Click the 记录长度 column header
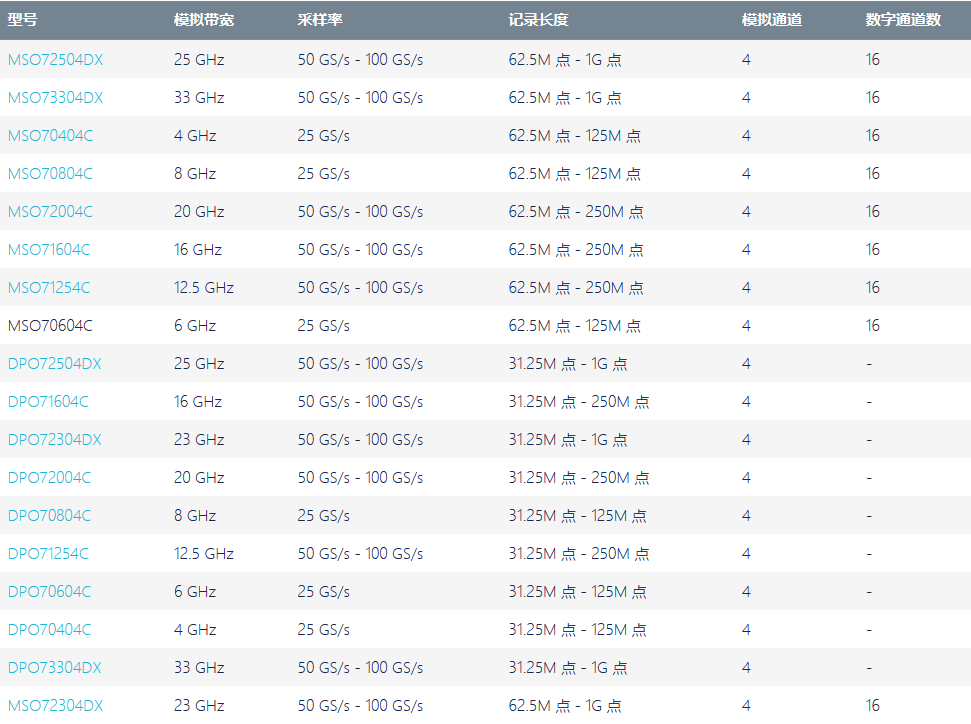Image resolution: width=971 pixels, height=724 pixels. click(538, 20)
